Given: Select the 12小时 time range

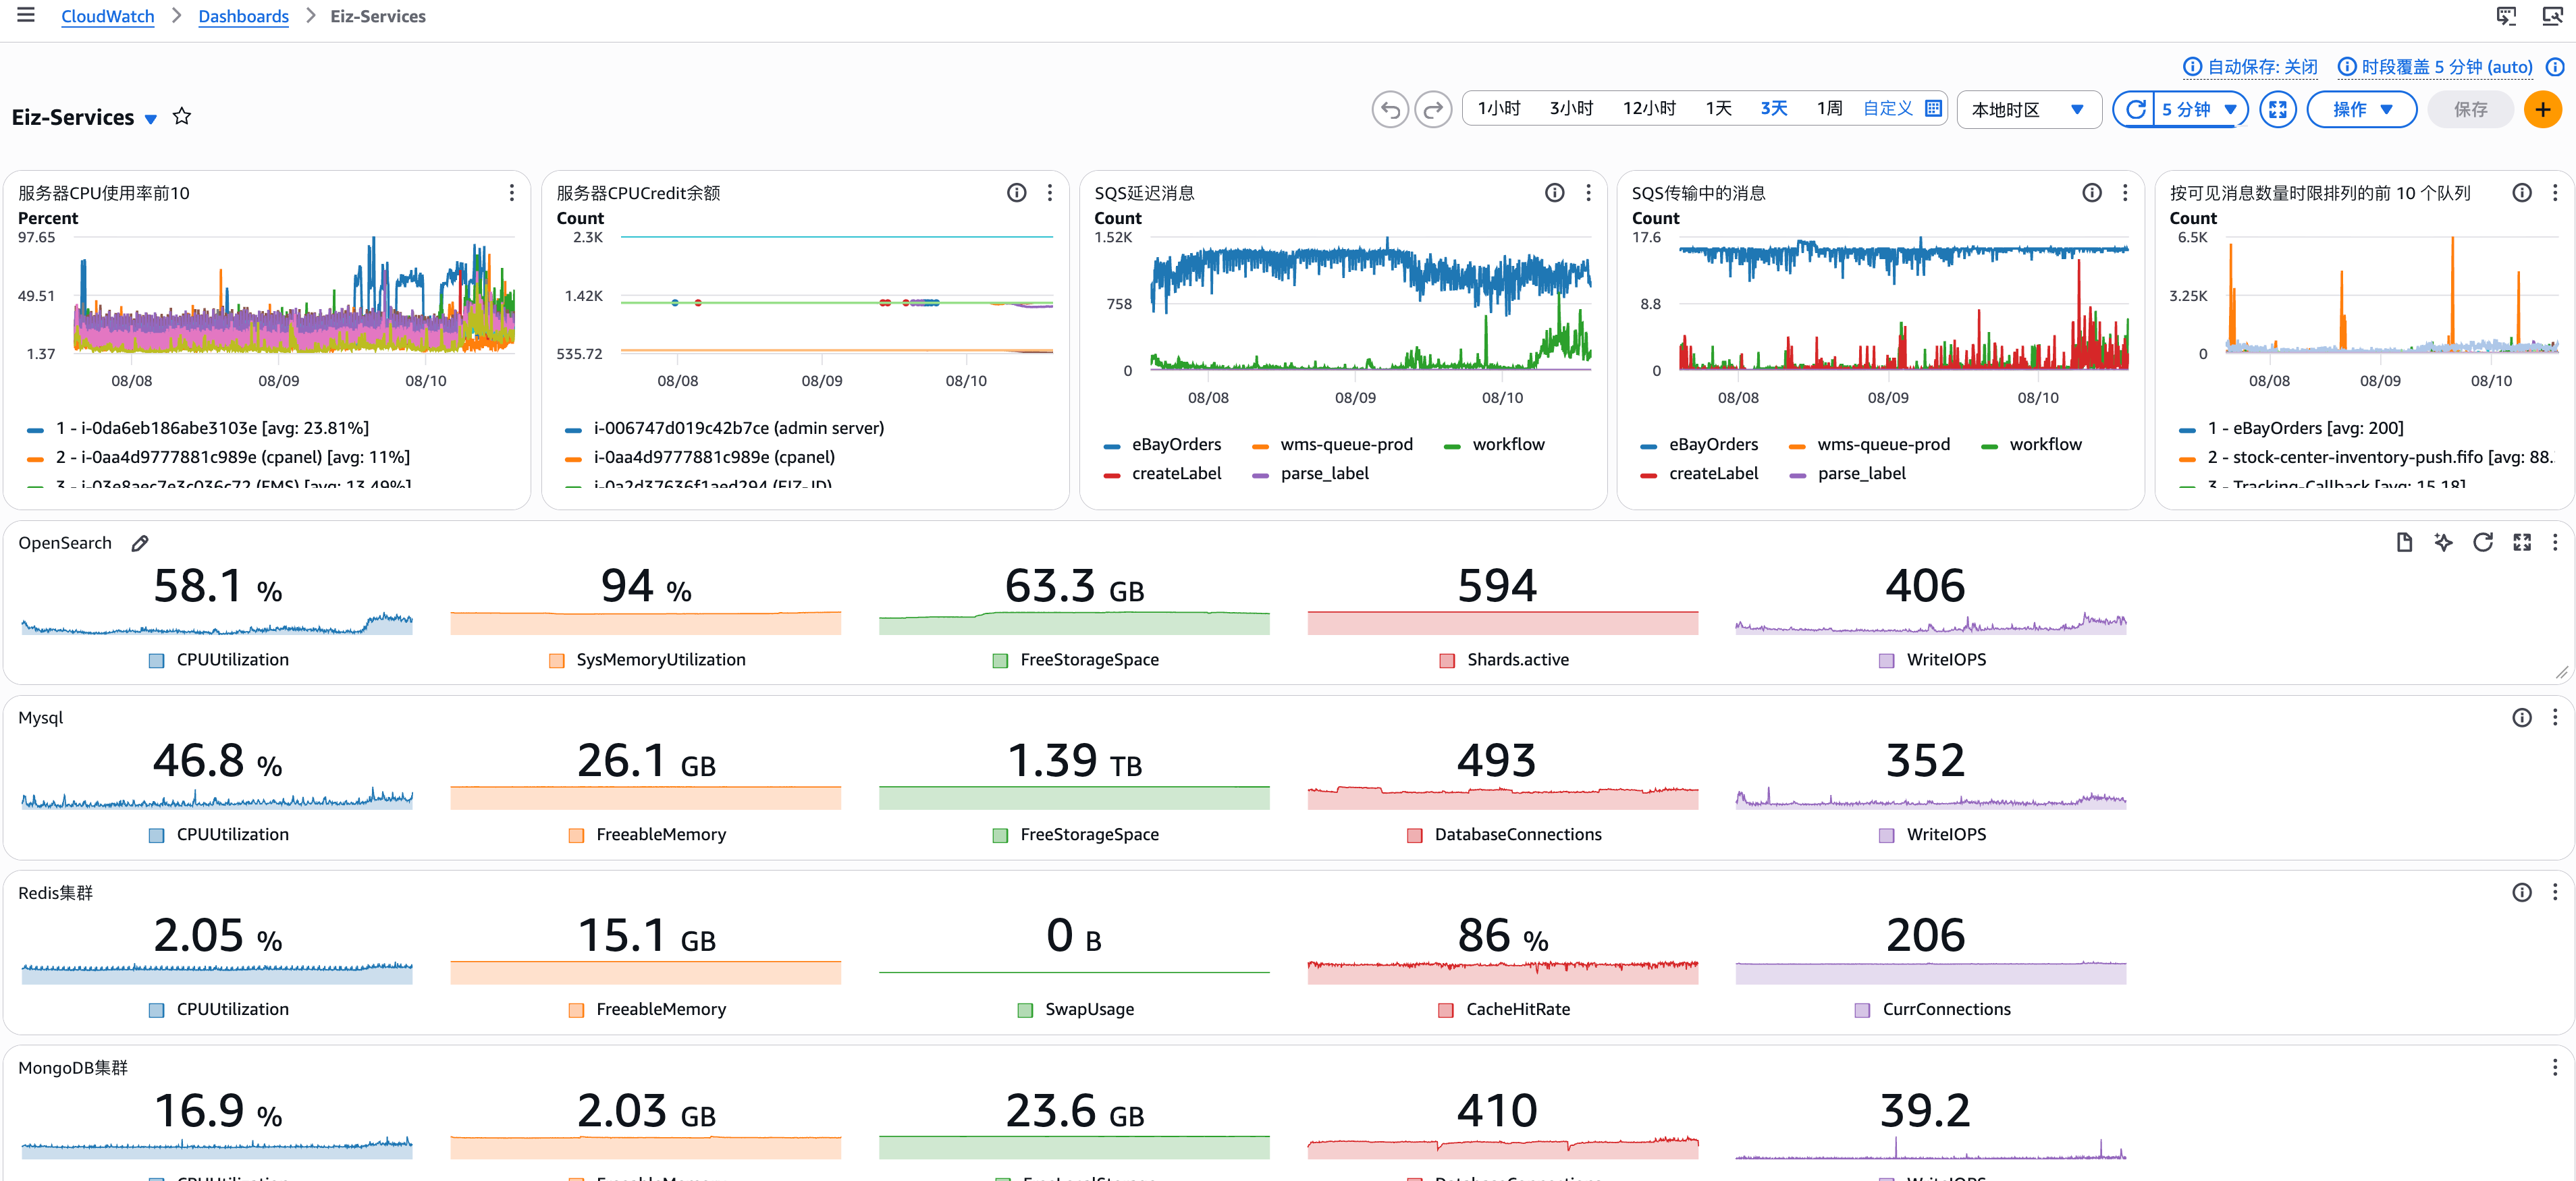Looking at the screenshot, I should pos(1648,108).
